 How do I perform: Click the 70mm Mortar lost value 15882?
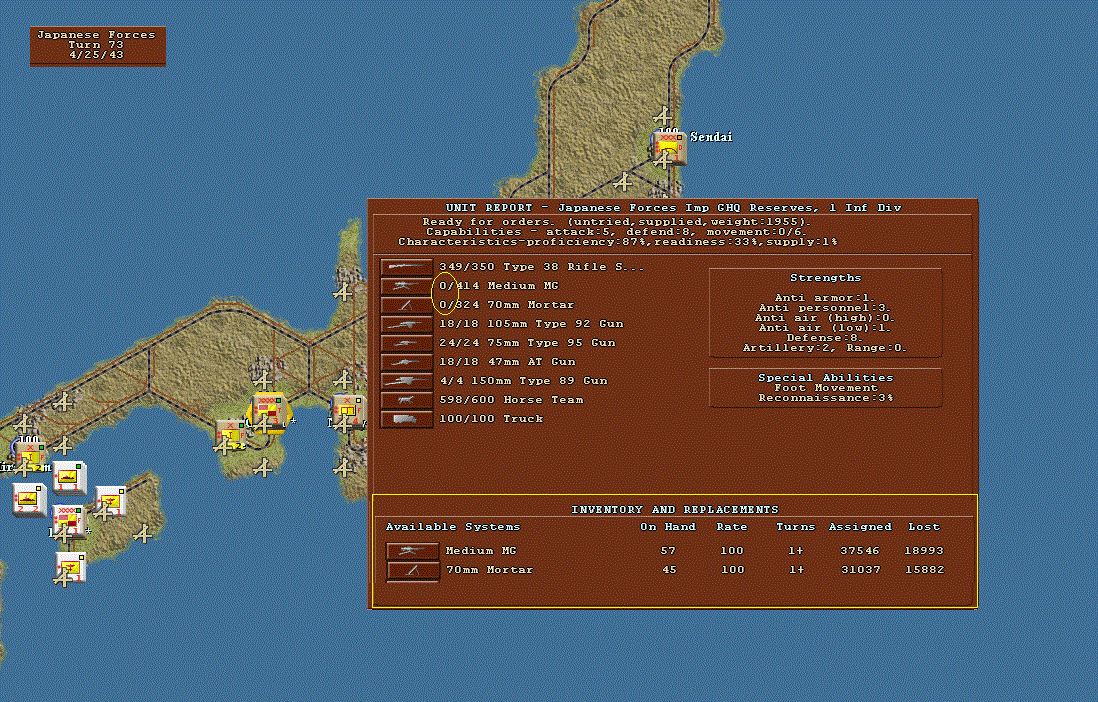tap(924, 570)
